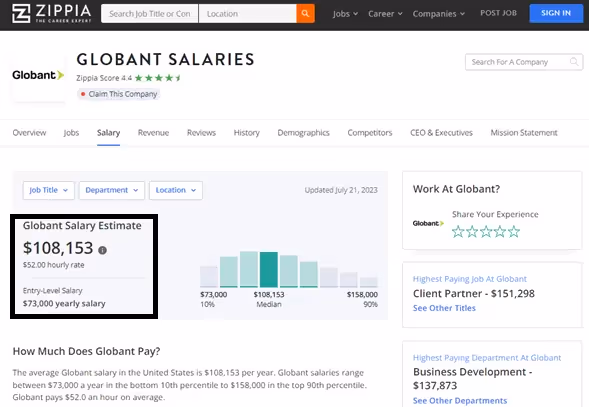Click the magnifier in company search box
589x407 pixels.
574,62
